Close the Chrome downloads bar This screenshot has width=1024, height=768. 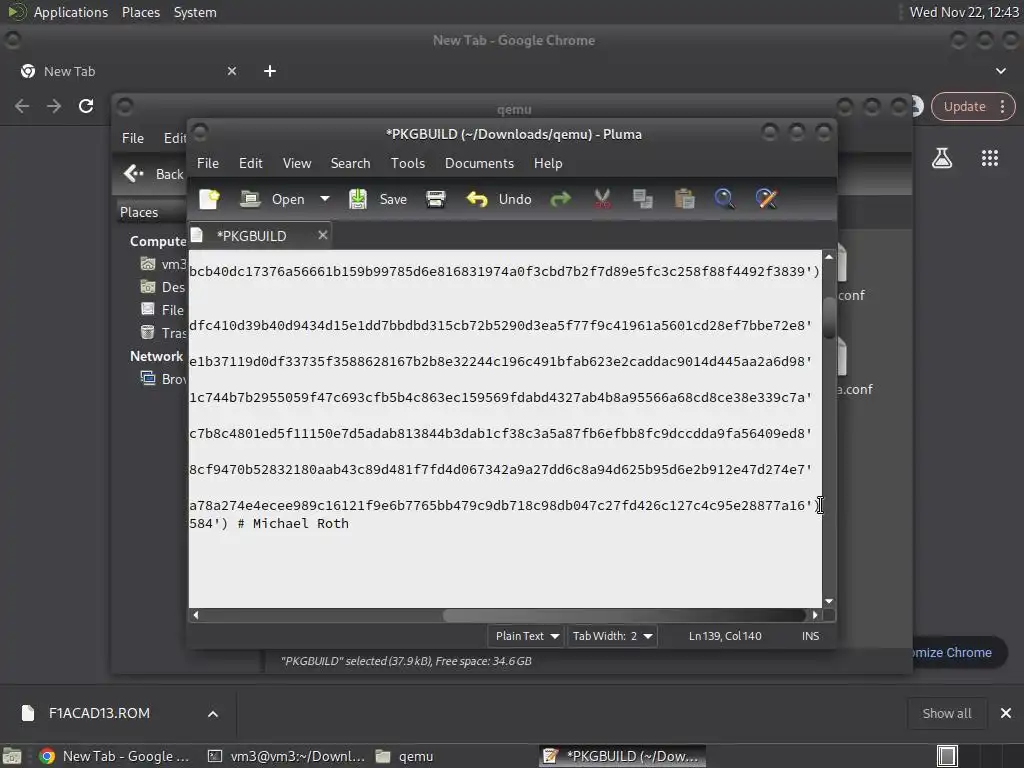pyautogui.click(x=1006, y=713)
